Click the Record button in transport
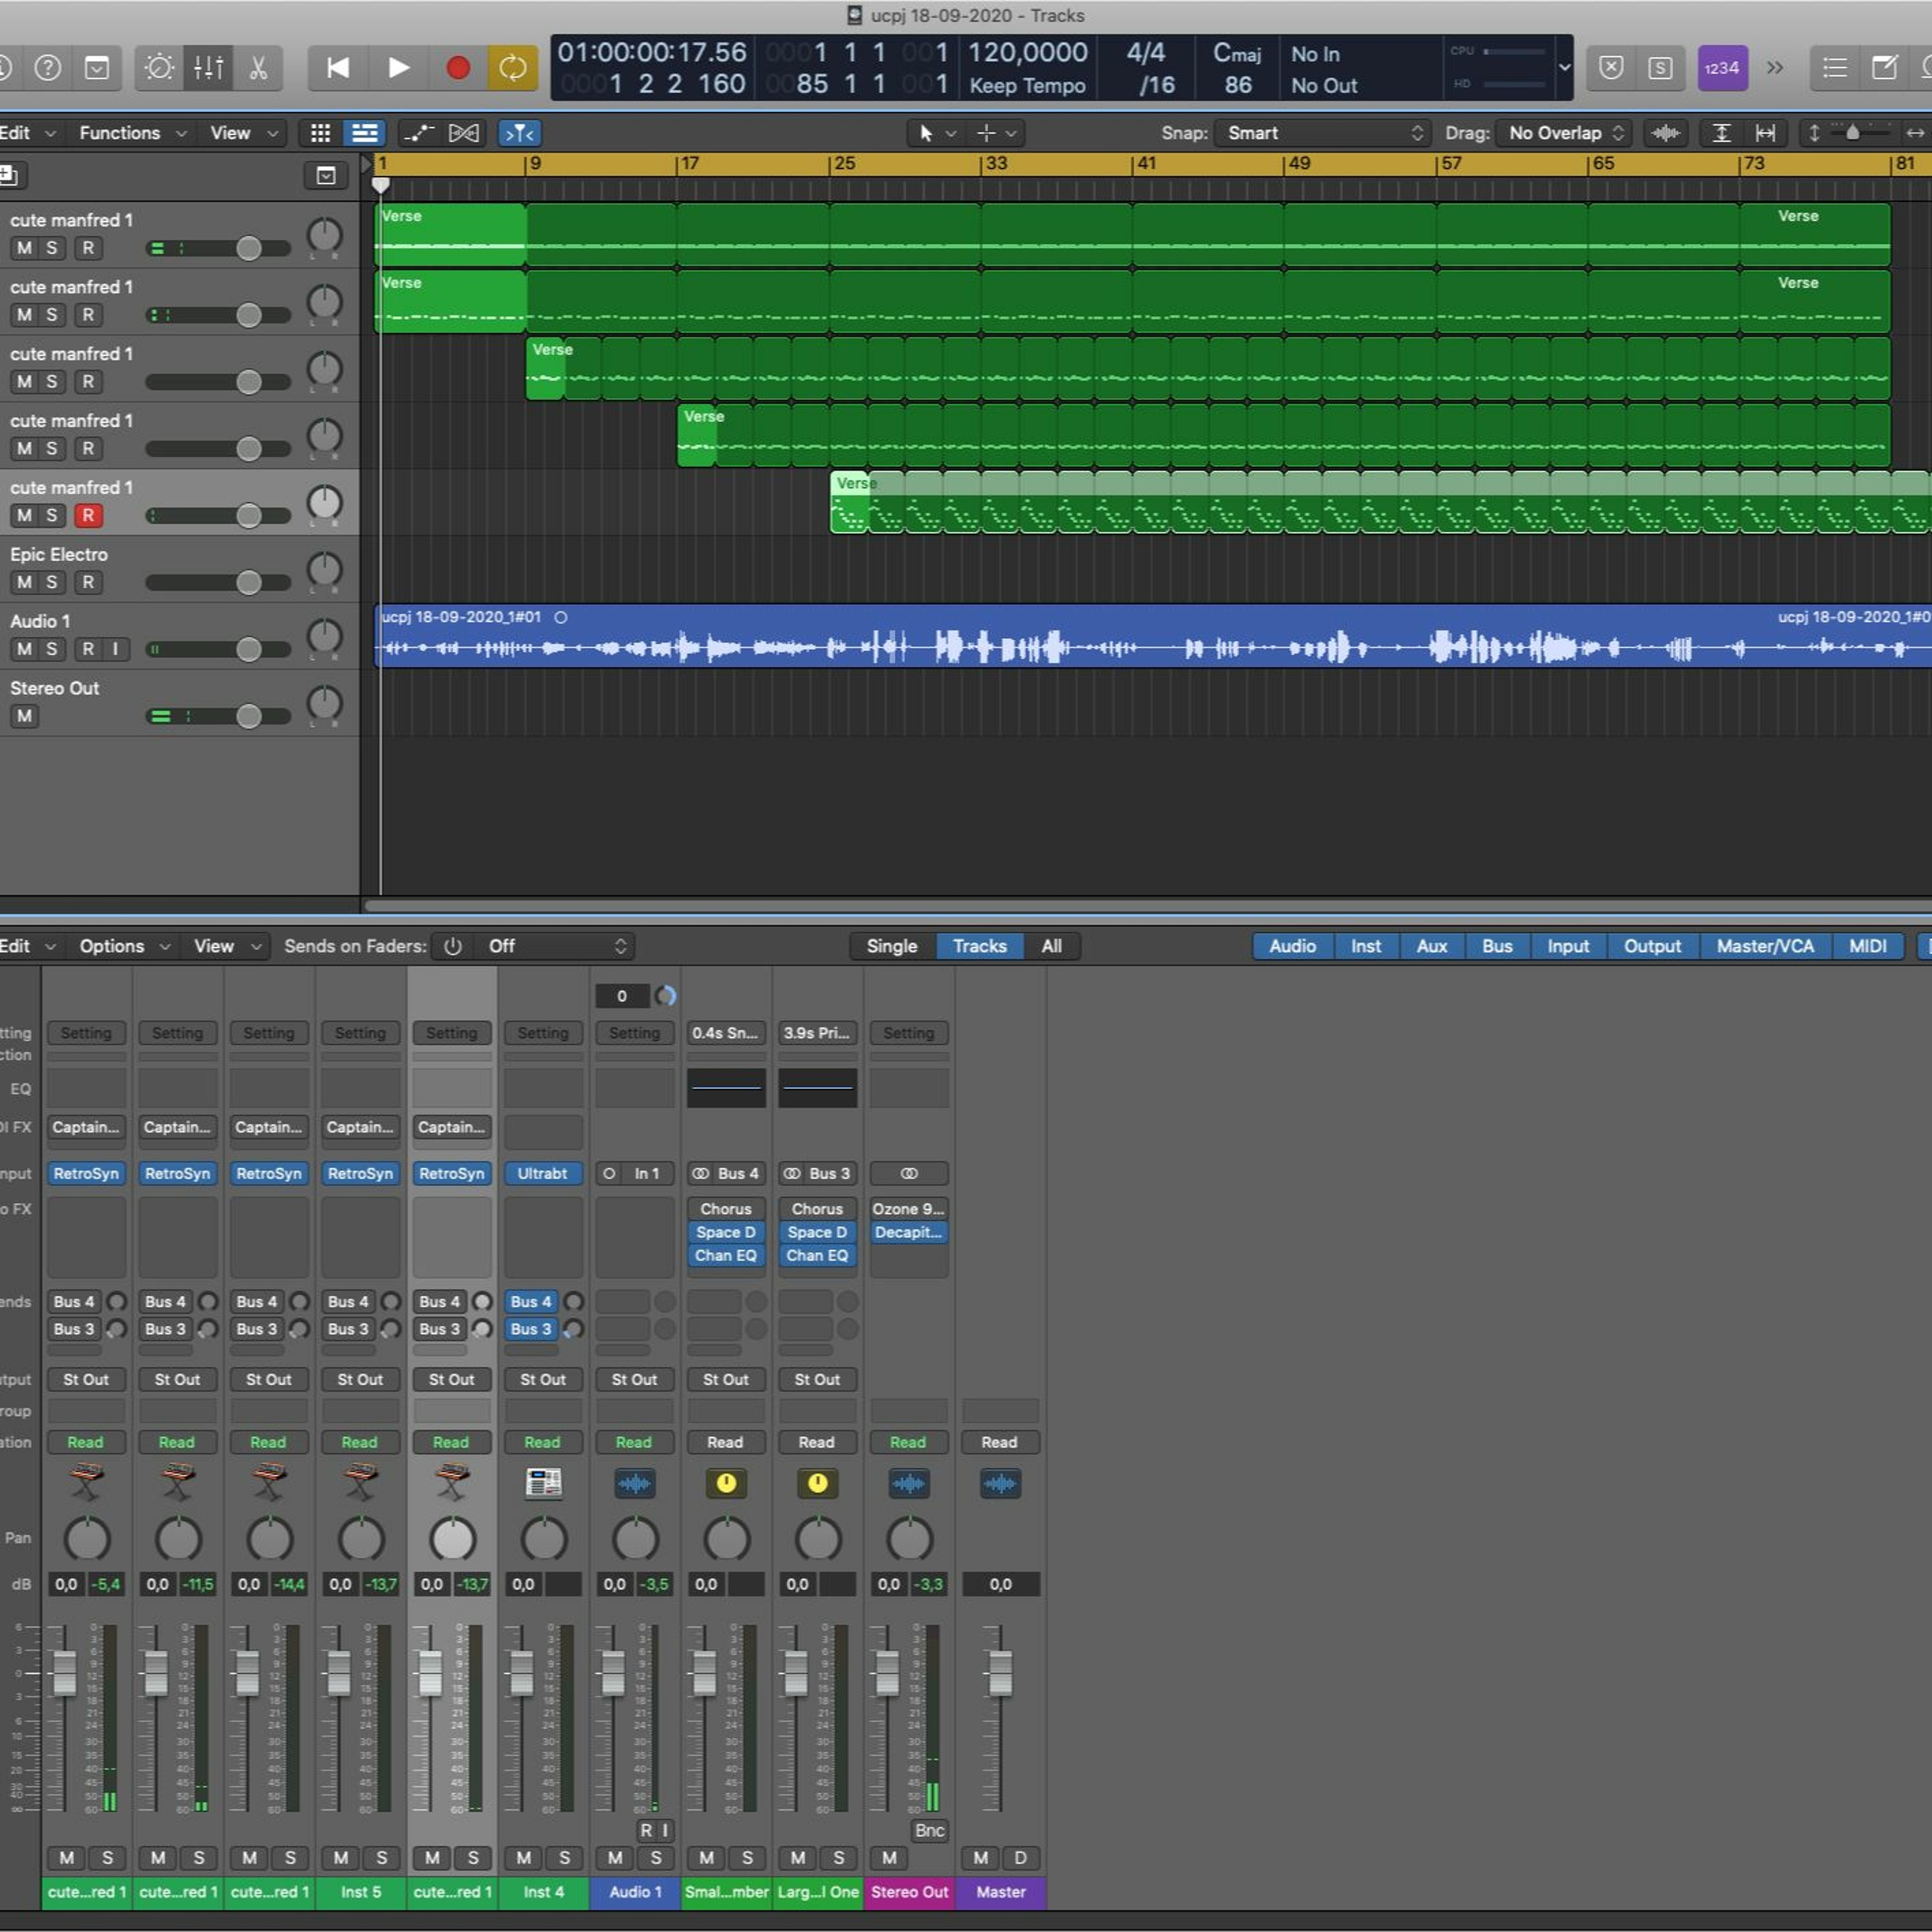Image resolution: width=1932 pixels, height=1932 pixels. [x=458, y=68]
